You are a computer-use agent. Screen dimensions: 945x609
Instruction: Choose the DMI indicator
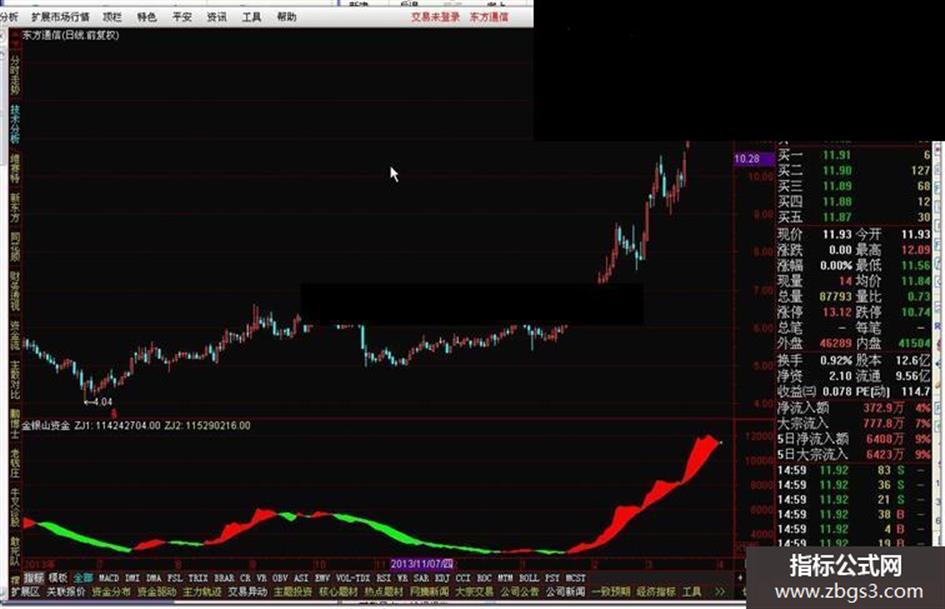point(132,578)
